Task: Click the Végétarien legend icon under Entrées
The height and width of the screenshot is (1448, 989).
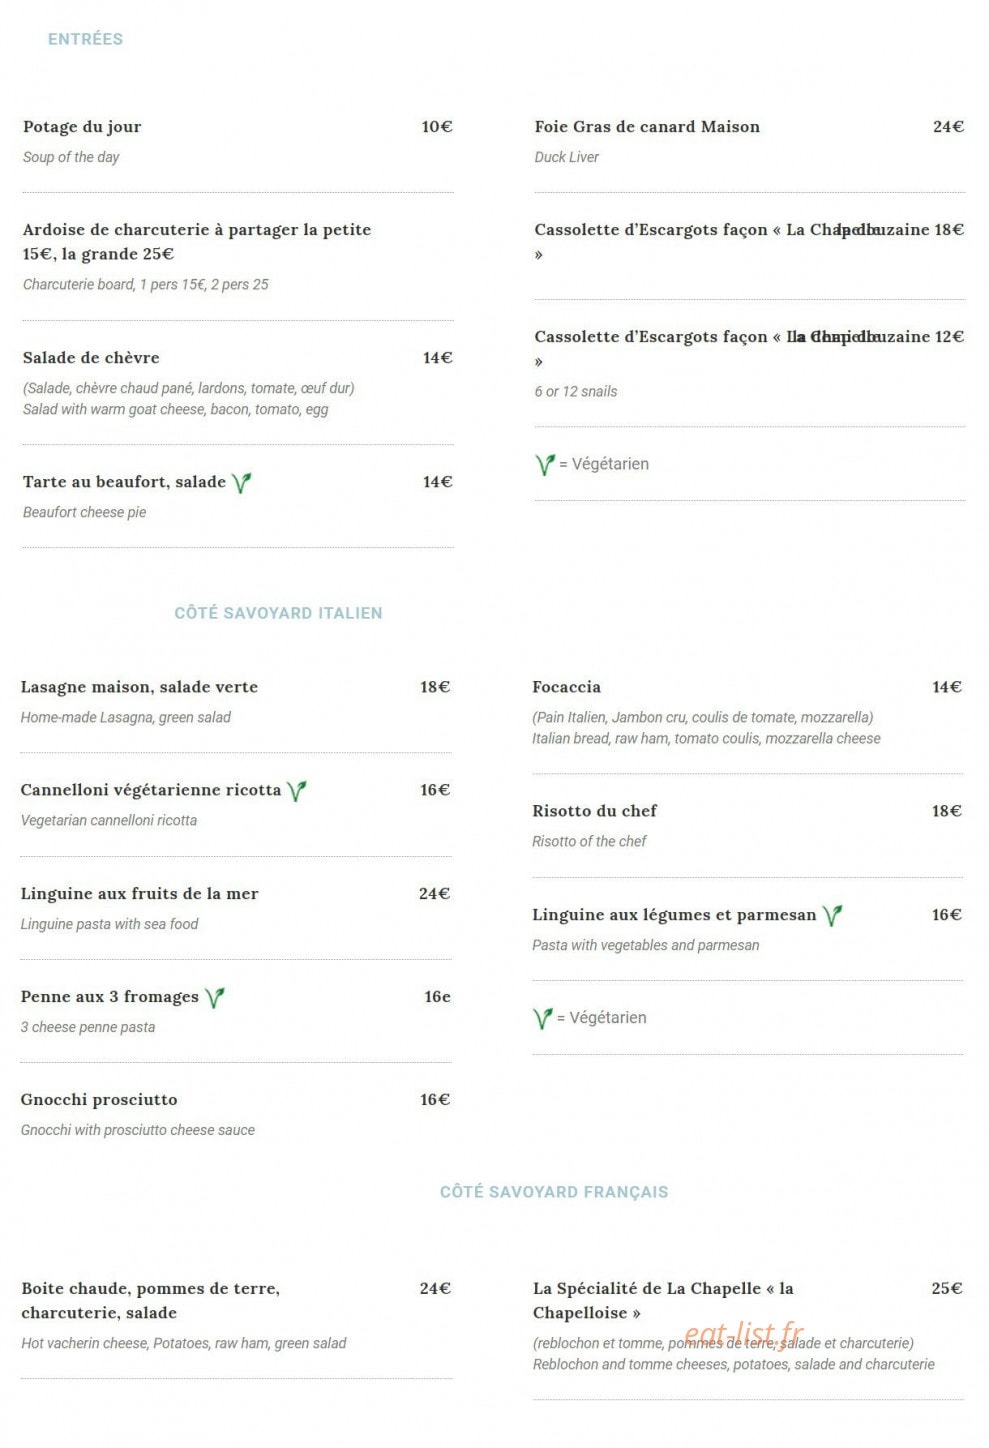Action: coord(545,465)
